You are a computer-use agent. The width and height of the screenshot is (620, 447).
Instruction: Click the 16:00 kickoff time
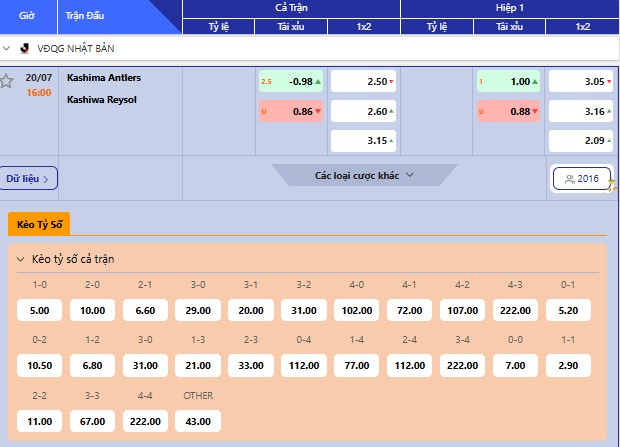point(39,93)
